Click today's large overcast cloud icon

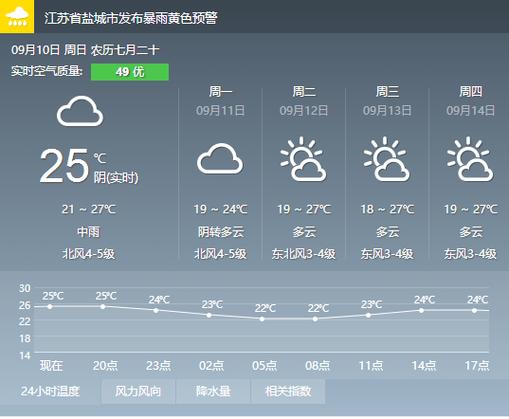80,111
